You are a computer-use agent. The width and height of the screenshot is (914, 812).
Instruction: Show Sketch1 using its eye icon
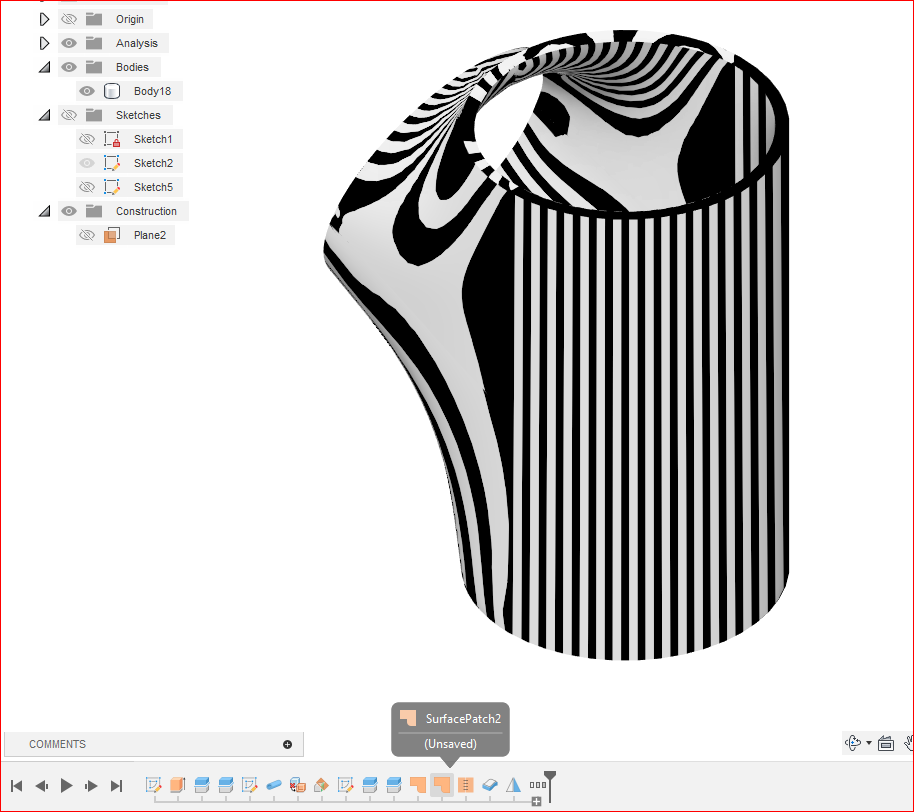(x=87, y=139)
